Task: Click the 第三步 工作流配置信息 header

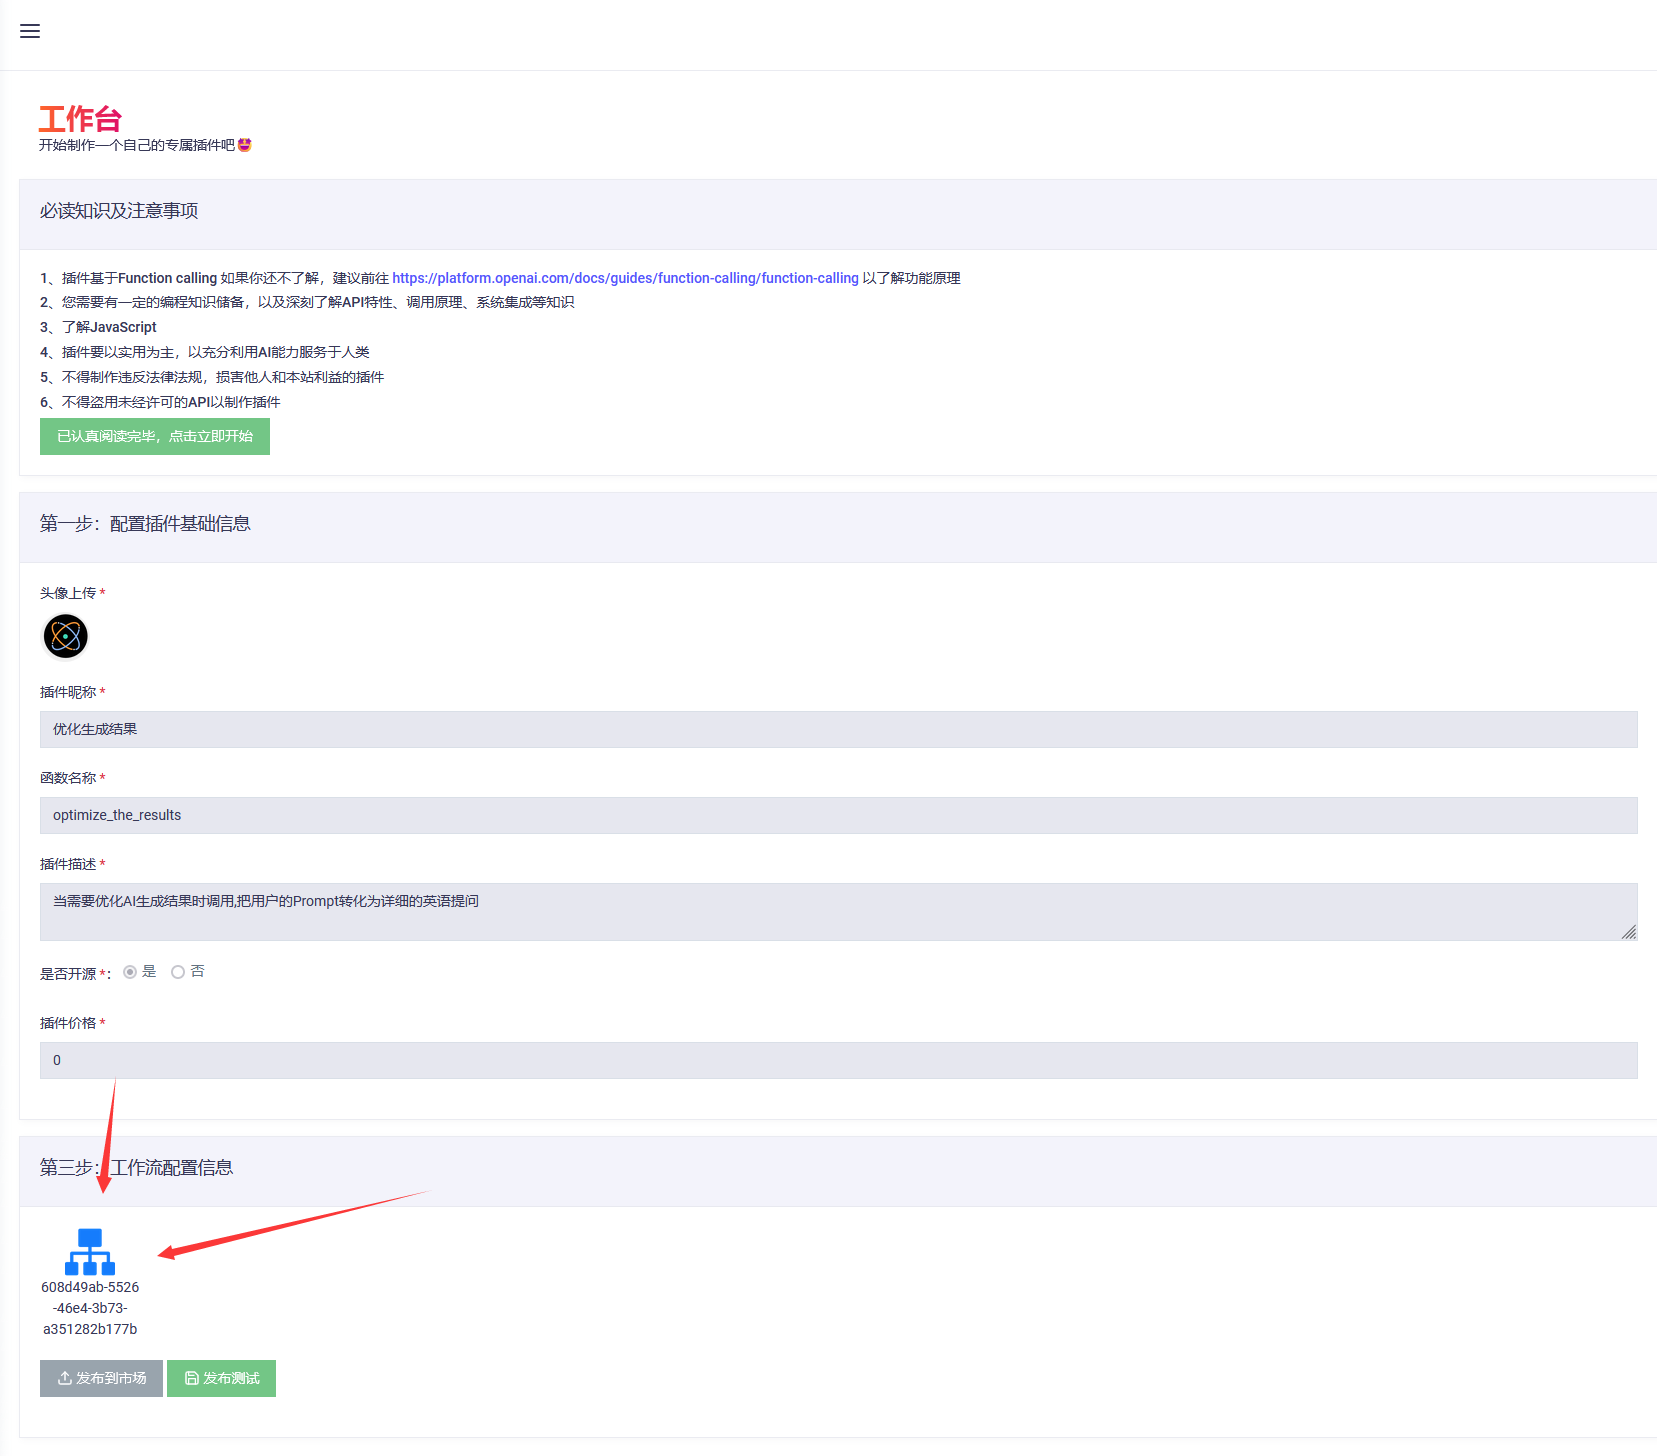Action: (136, 1168)
